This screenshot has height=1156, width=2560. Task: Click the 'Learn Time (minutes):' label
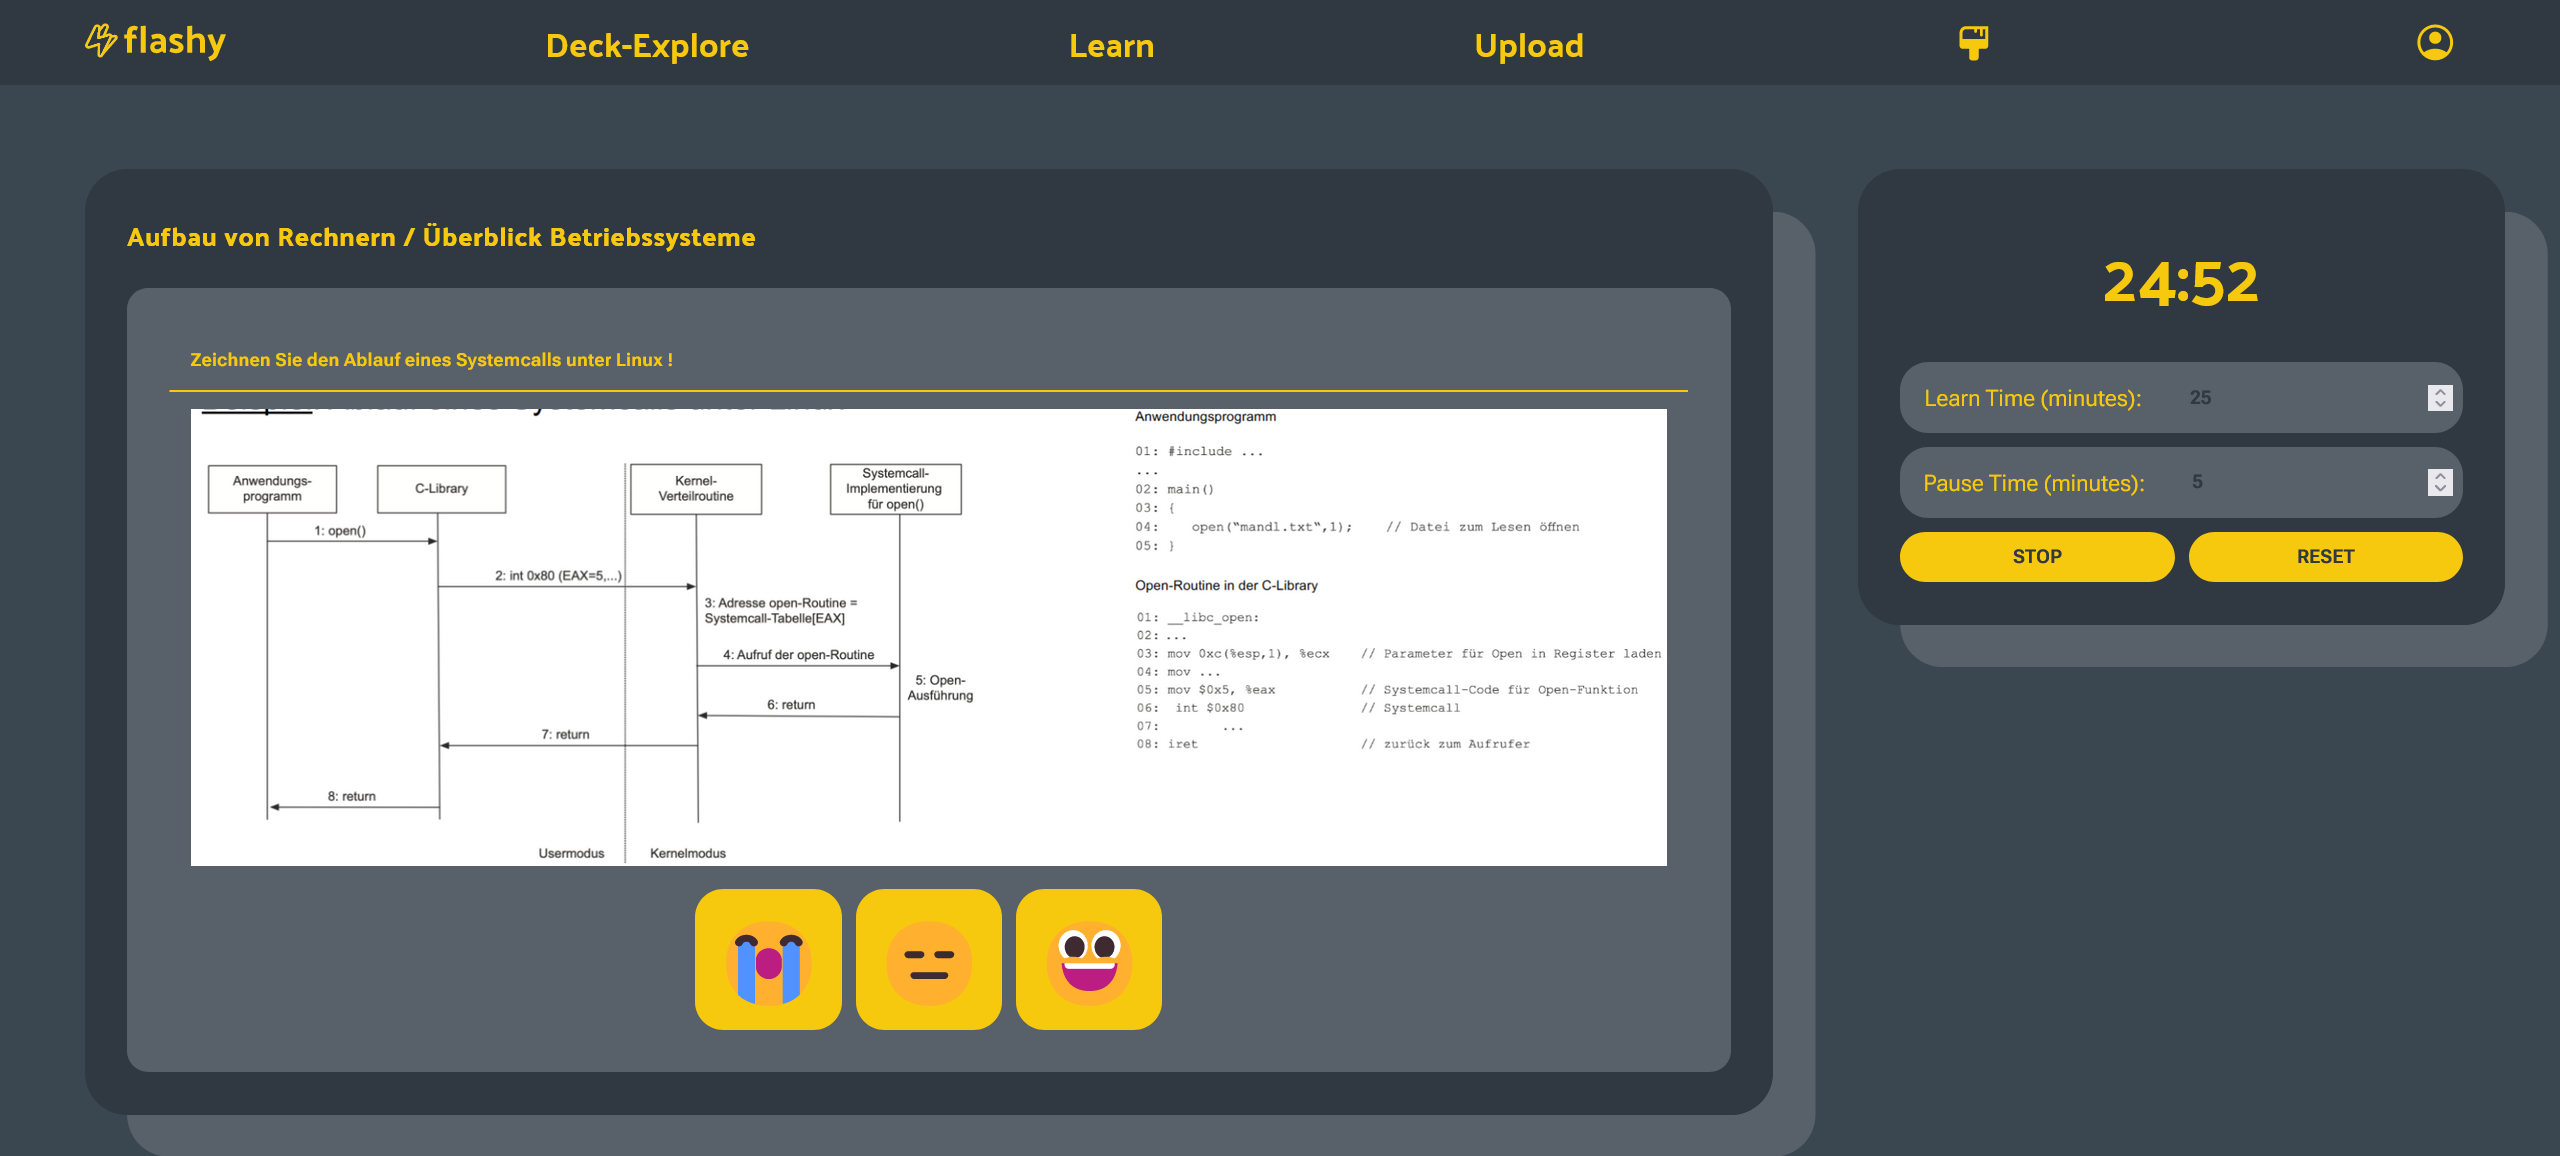[x=2032, y=398]
